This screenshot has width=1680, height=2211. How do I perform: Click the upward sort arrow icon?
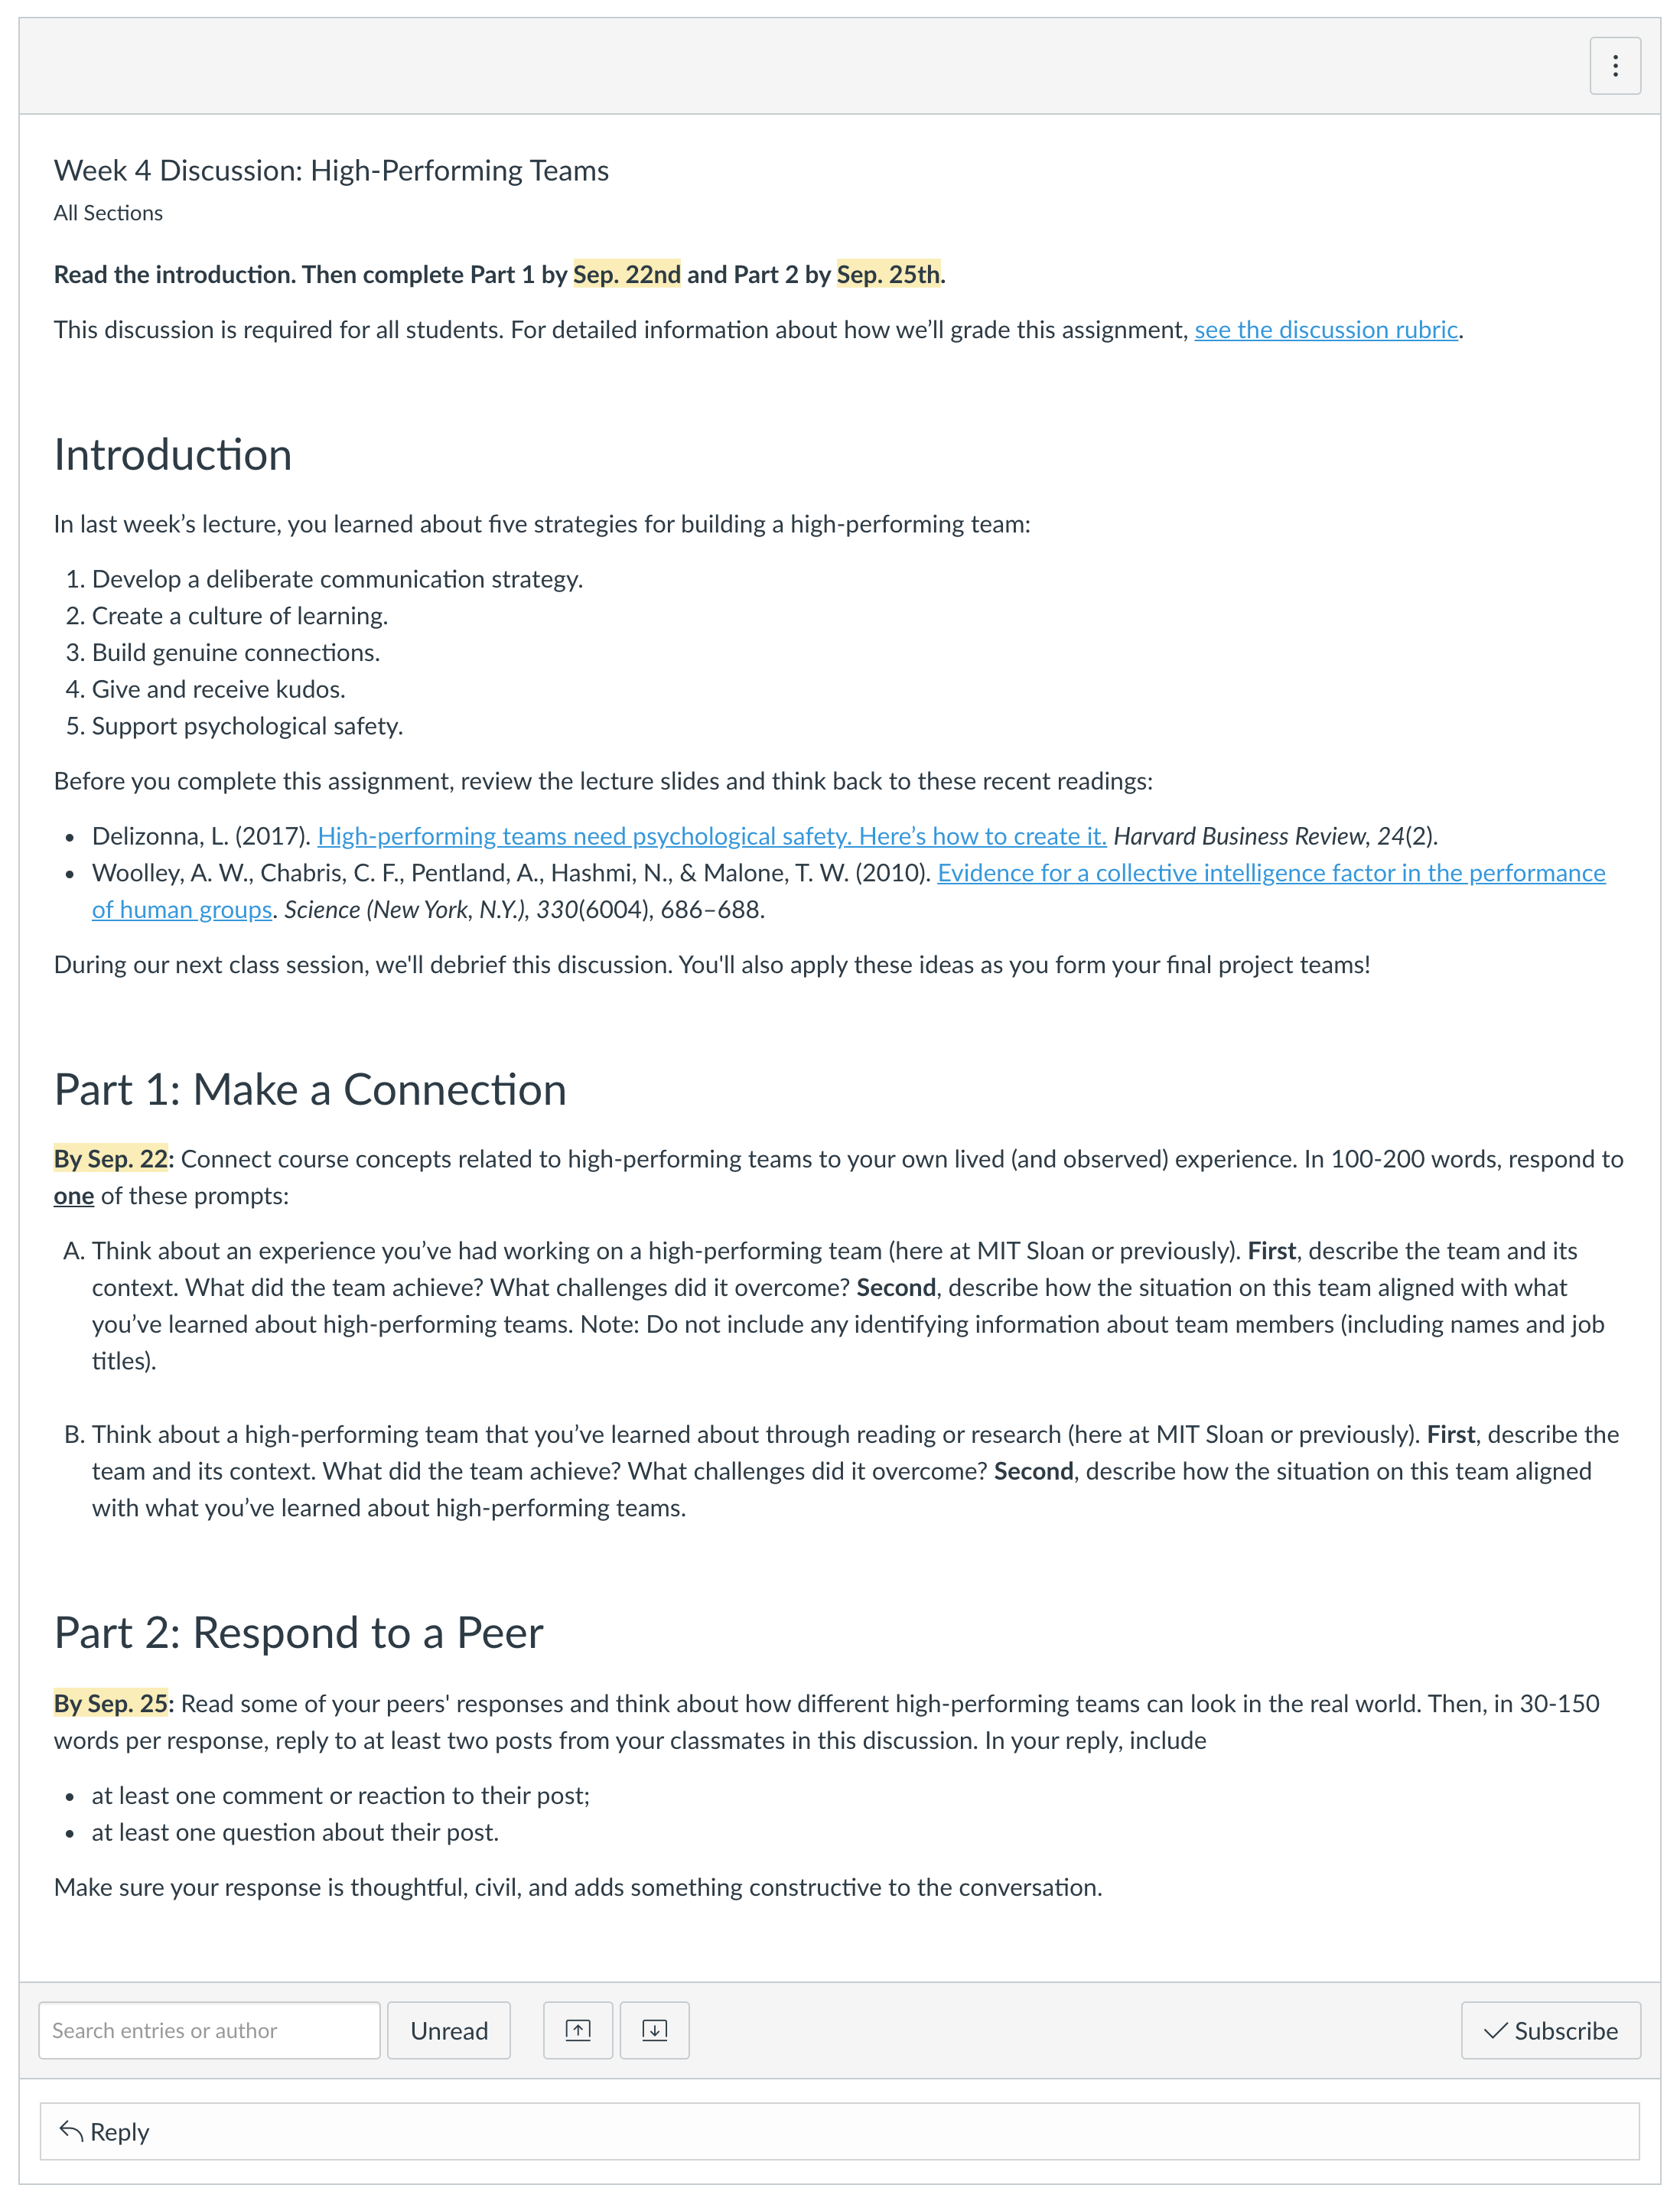pyautogui.click(x=579, y=2031)
